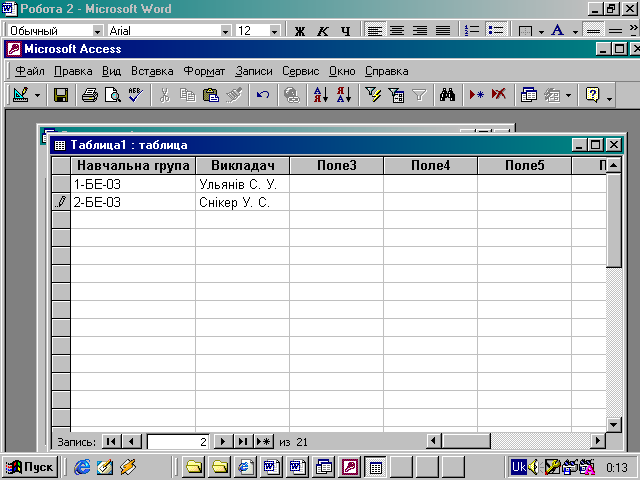
Task: Open the View mode design icon in Access
Action: 20,95
